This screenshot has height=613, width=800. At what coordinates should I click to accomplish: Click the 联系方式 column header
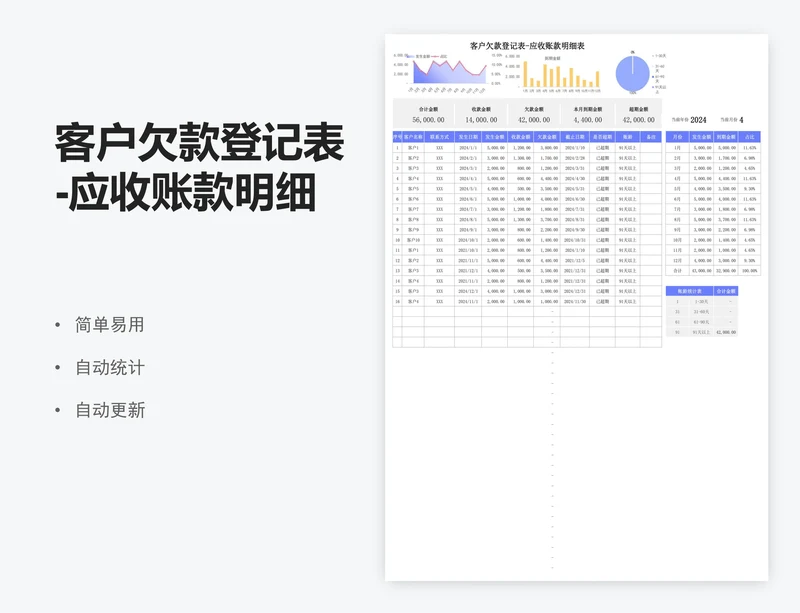coord(439,137)
